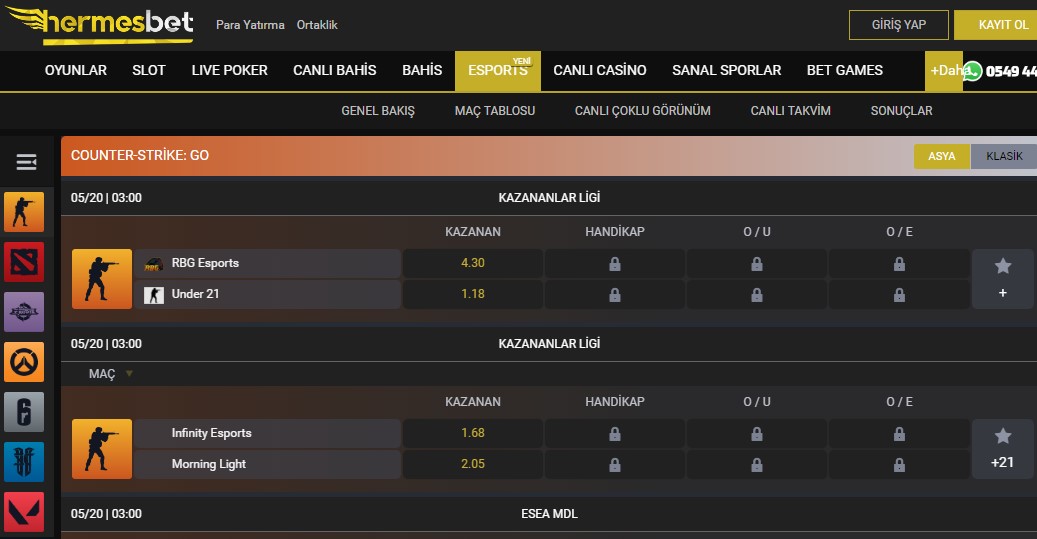1037x539 pixels.
Task: Open LIVE POKER menu
Action: 229,70
